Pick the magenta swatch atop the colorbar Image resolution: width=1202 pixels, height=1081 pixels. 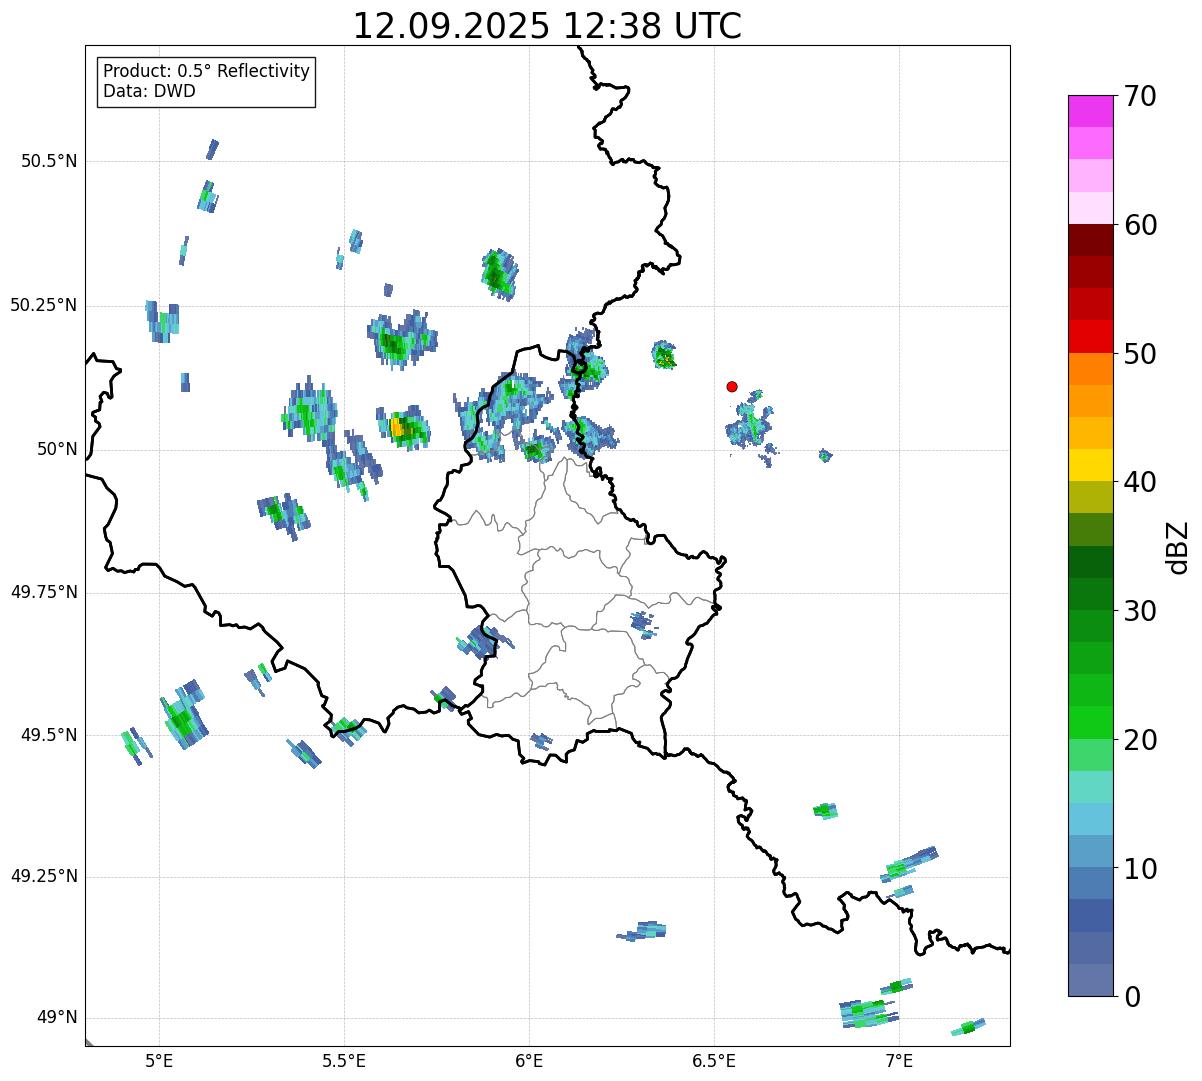[1090, 111]
